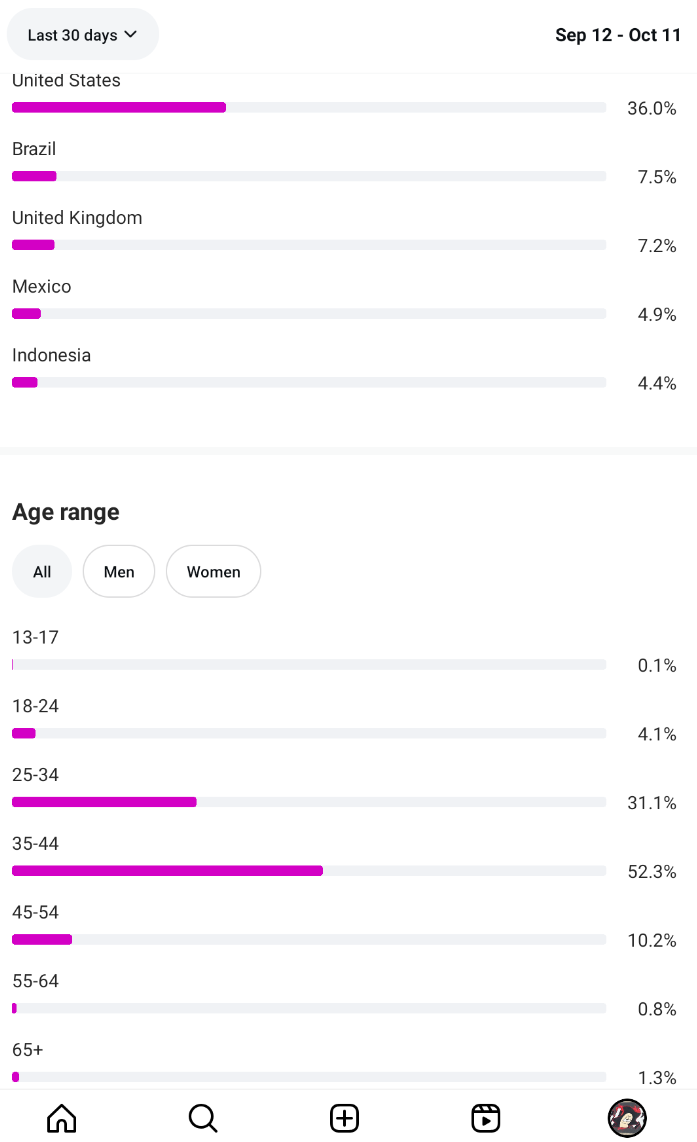The width and height of the screenshot is (697, 1142).
Task: Tap the United Kingdom bar
Action: tap(308, 245)
